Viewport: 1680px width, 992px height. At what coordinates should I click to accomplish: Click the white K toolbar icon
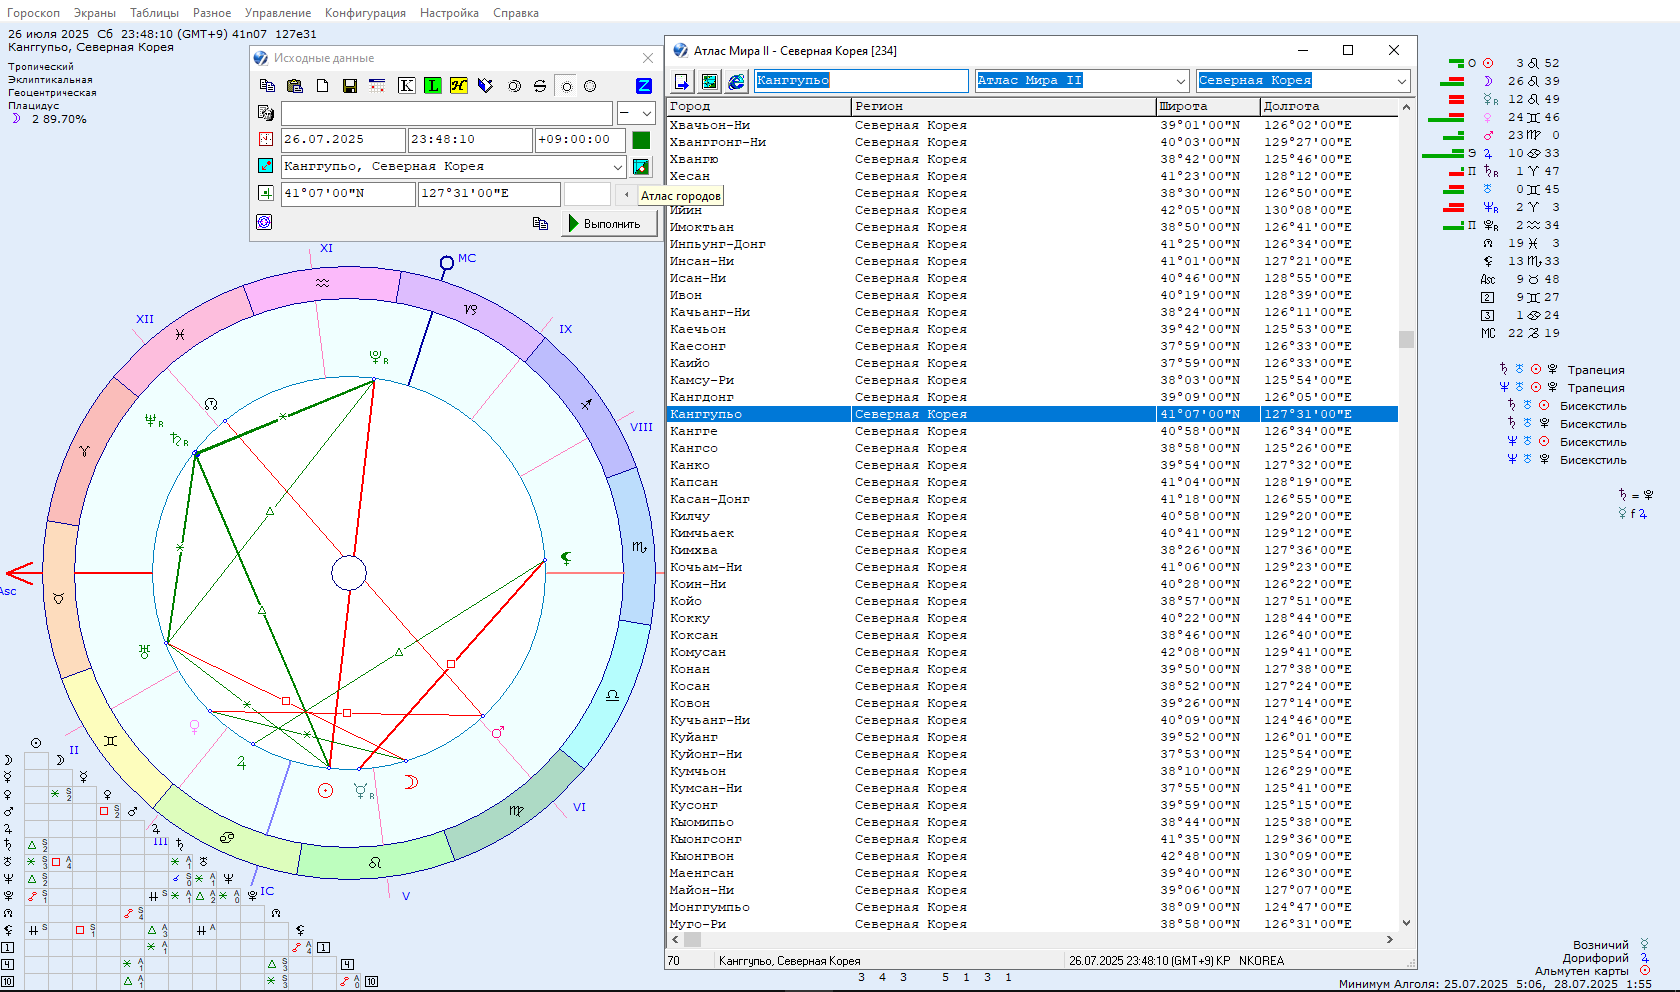406,86
